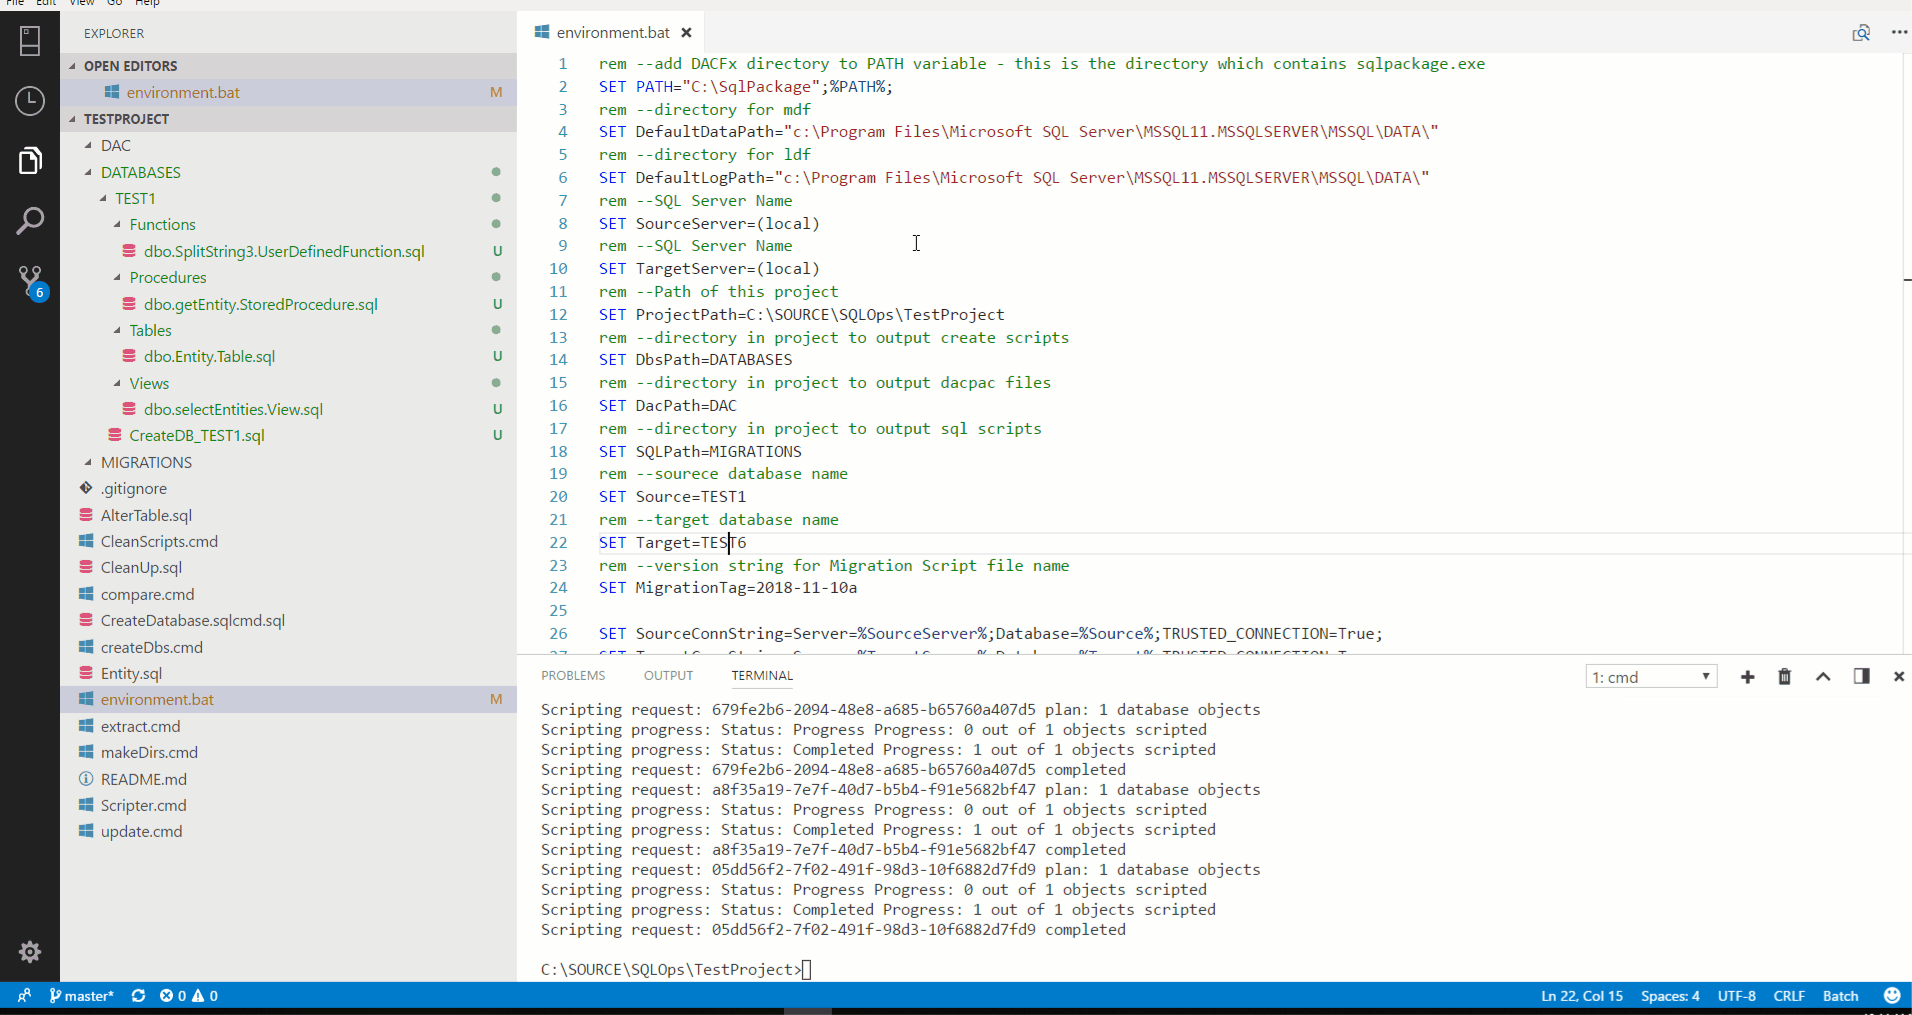The width and height of the screenshot is (1912, 1015).
Task: Open compare.cmd file
Action: pyautogui.click(x=289, y=595)
